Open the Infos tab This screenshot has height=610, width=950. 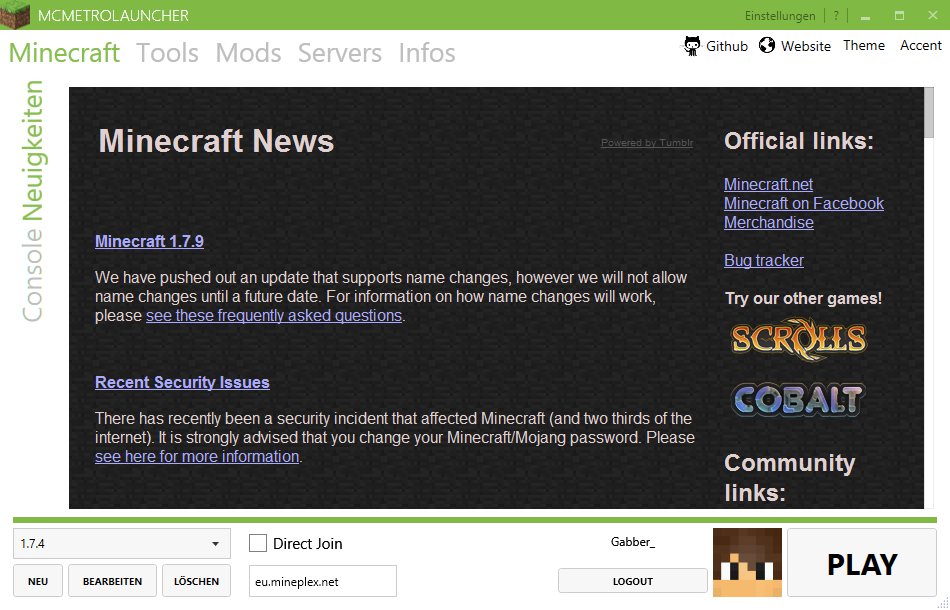click(427, 53)
